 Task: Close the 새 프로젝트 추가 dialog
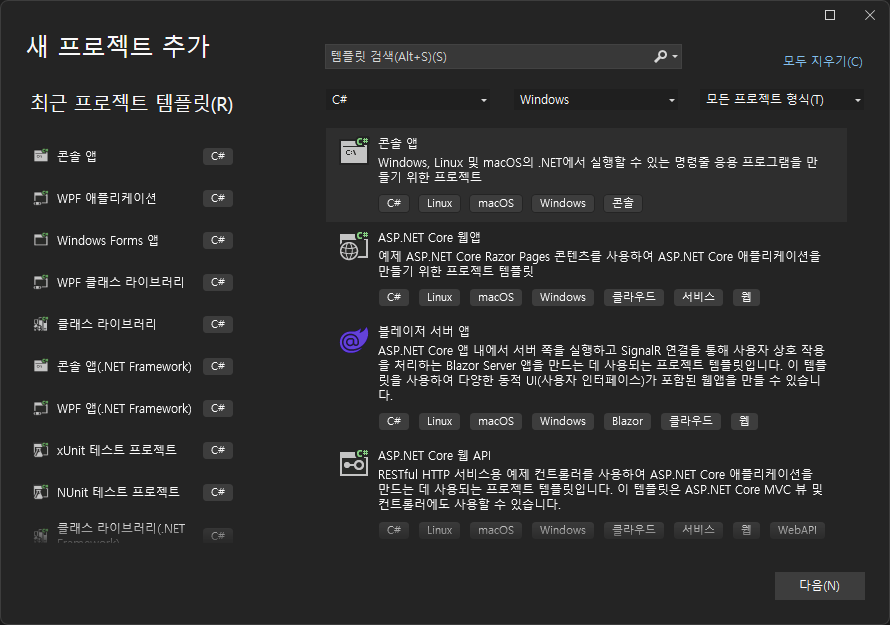870,15
